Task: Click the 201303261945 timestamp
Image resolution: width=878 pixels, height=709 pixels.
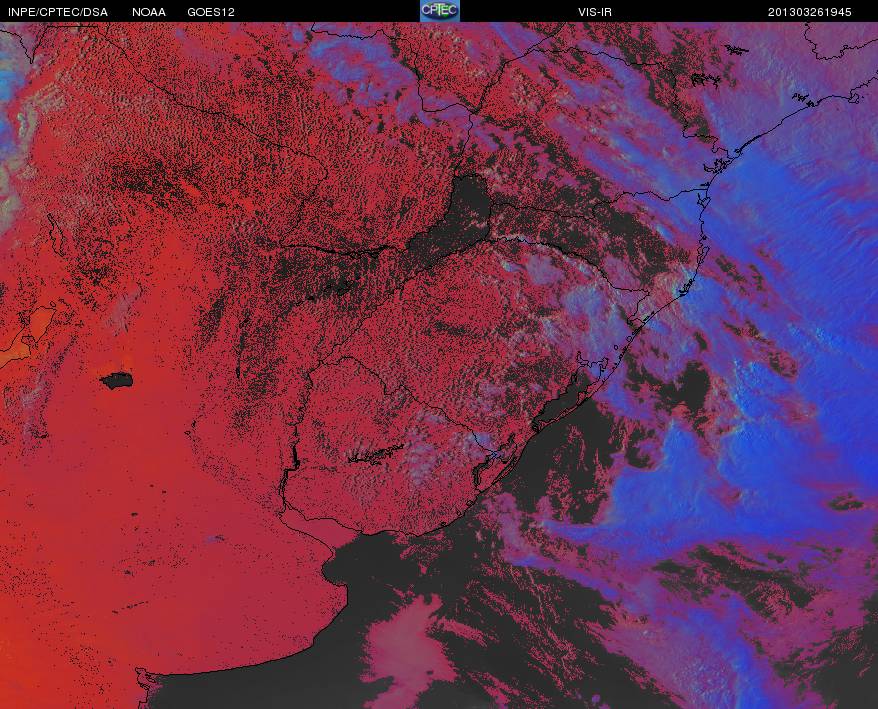Action: pos(810,12)
